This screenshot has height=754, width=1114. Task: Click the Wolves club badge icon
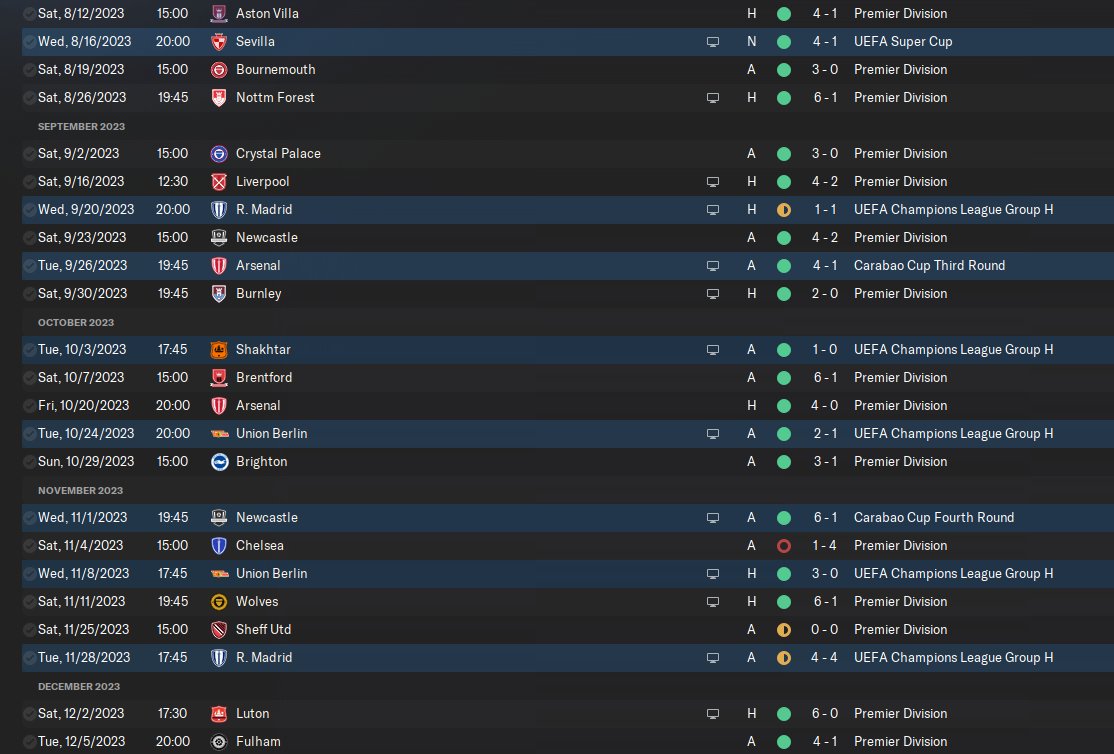click(219, 602)
